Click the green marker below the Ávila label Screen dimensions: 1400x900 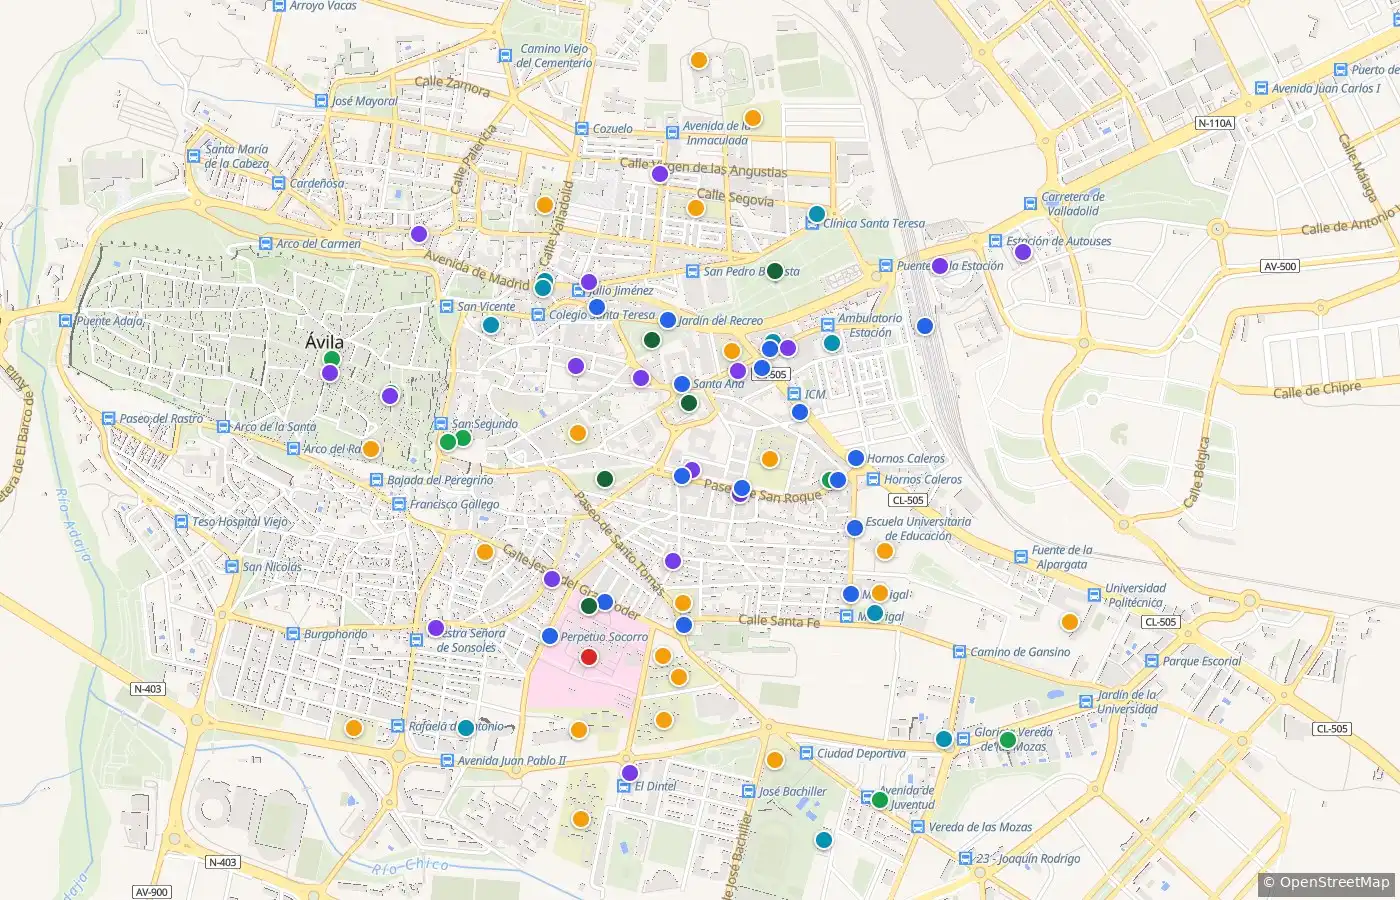pos(332,359)
